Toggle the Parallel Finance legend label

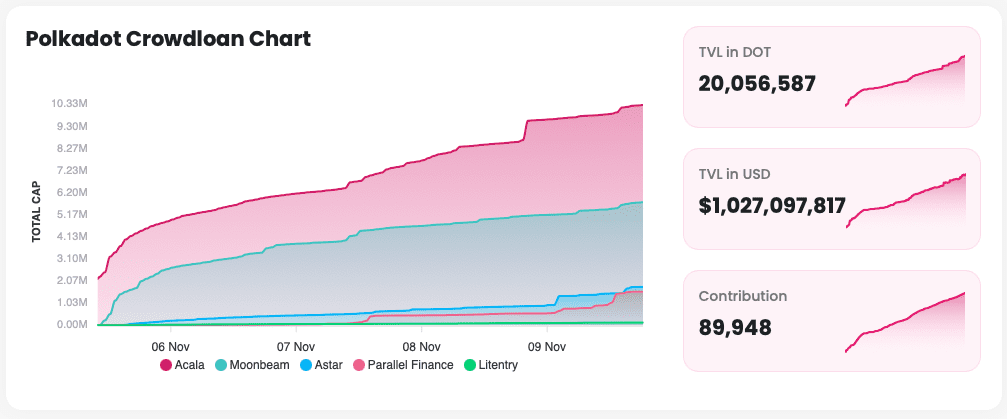tap(410, 365)
